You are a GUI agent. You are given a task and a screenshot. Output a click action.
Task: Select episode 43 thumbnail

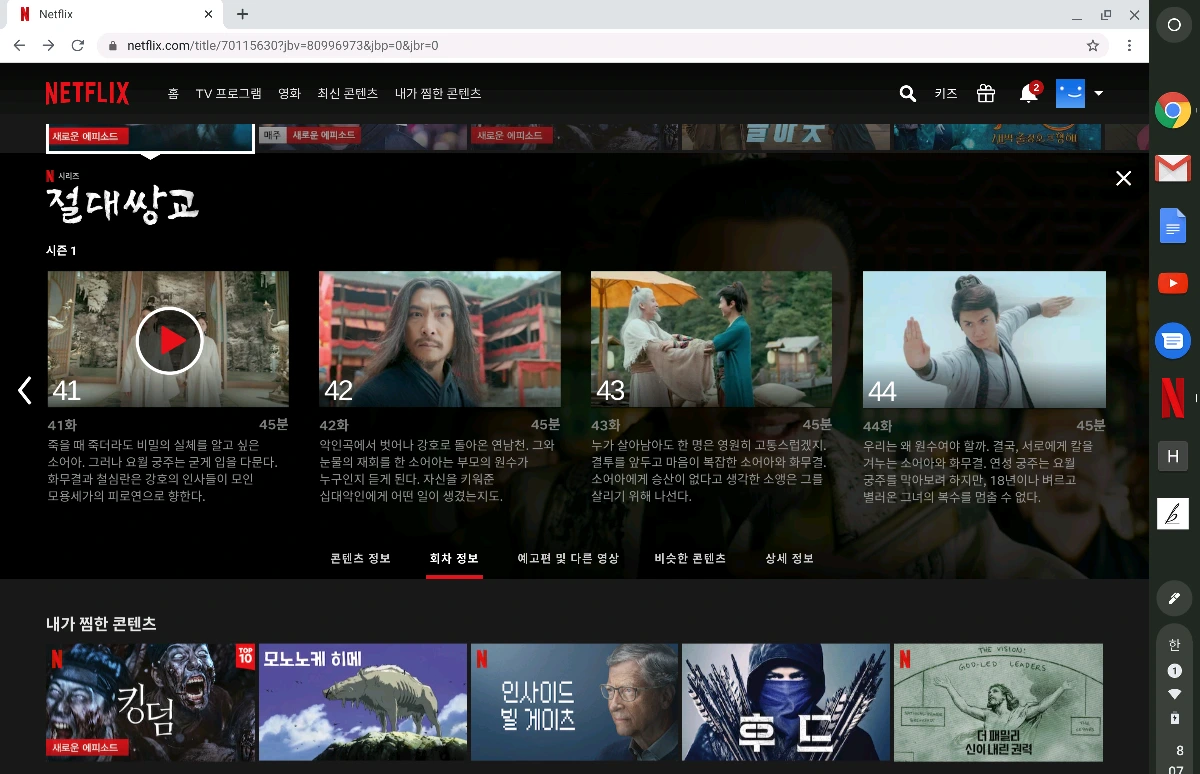pyautogui.click(x=712, y=339)
